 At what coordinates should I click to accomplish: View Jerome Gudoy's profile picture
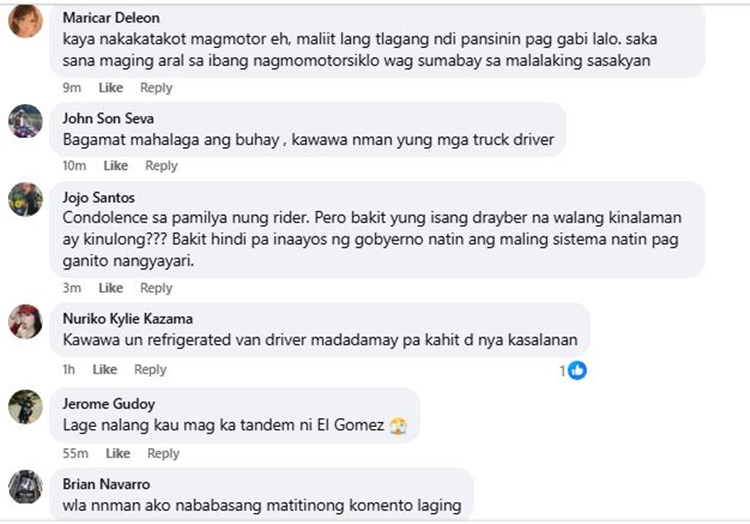click(x=25, y=407)
